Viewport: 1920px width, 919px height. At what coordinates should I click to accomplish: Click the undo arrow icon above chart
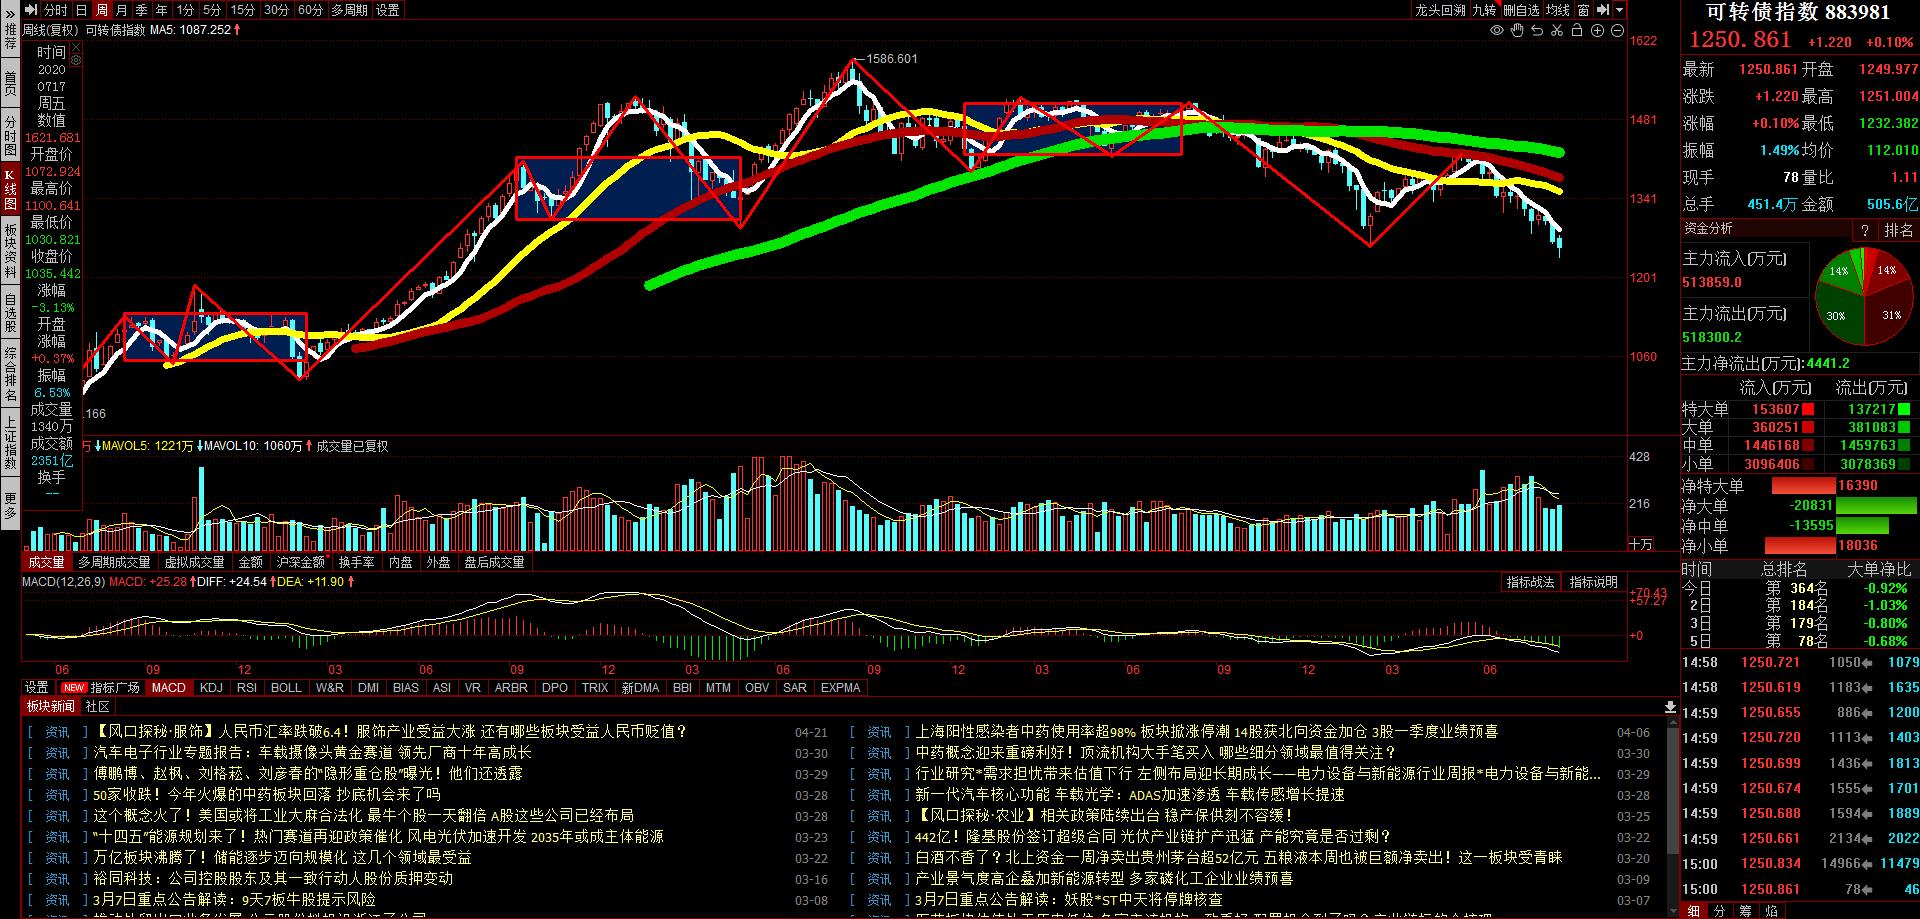click(x=1537, y=31)
